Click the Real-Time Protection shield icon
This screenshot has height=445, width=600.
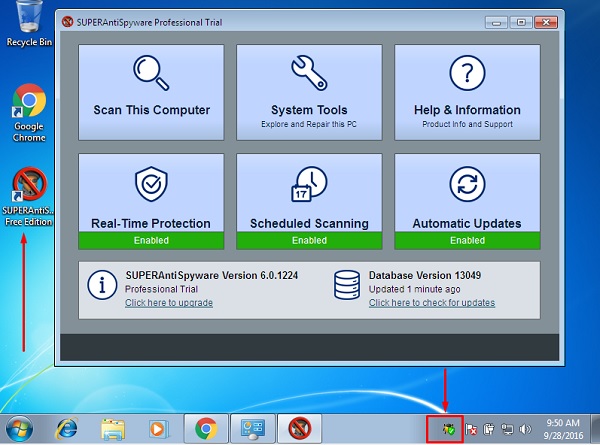coord(151,184)
